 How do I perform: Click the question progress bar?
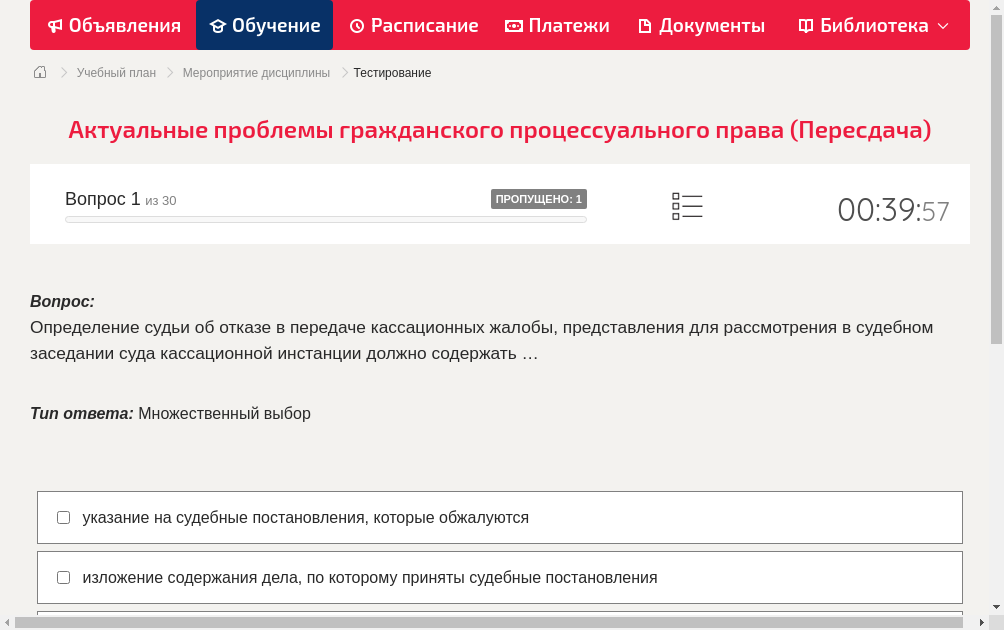(x=325, y=218)
